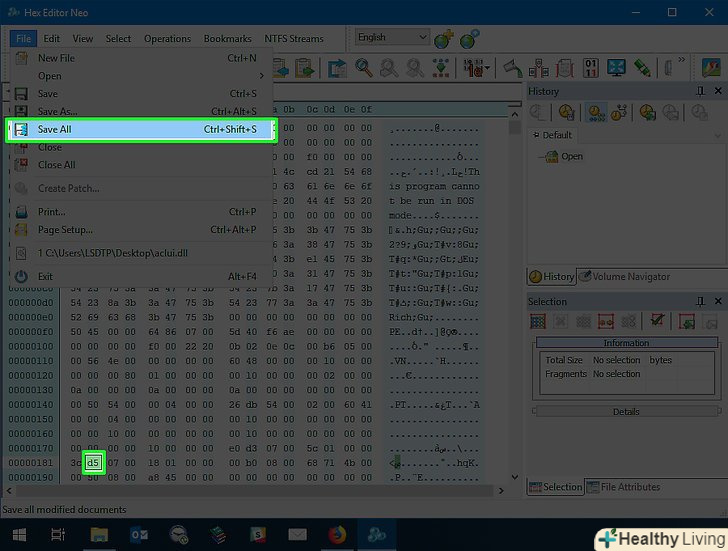Screen dimensions: 728x551
Task: Expand the toolbar overflow chevron
Action: pos(681,59)
